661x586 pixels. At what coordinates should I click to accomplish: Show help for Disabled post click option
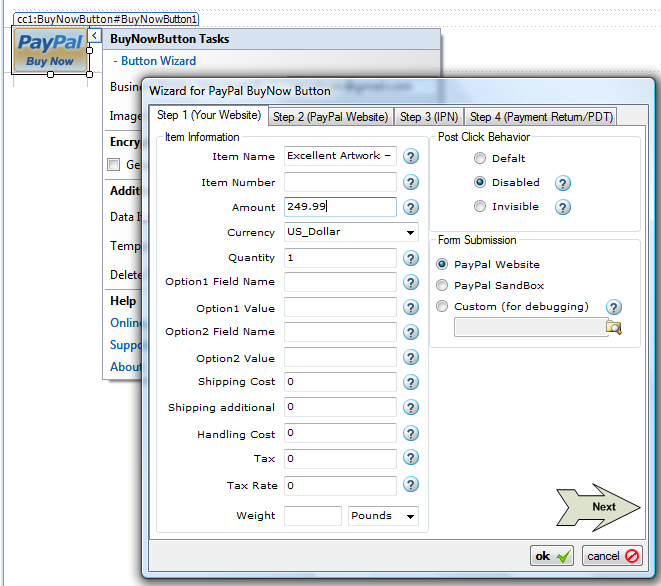pyautogui.click(x=563, y=183)
